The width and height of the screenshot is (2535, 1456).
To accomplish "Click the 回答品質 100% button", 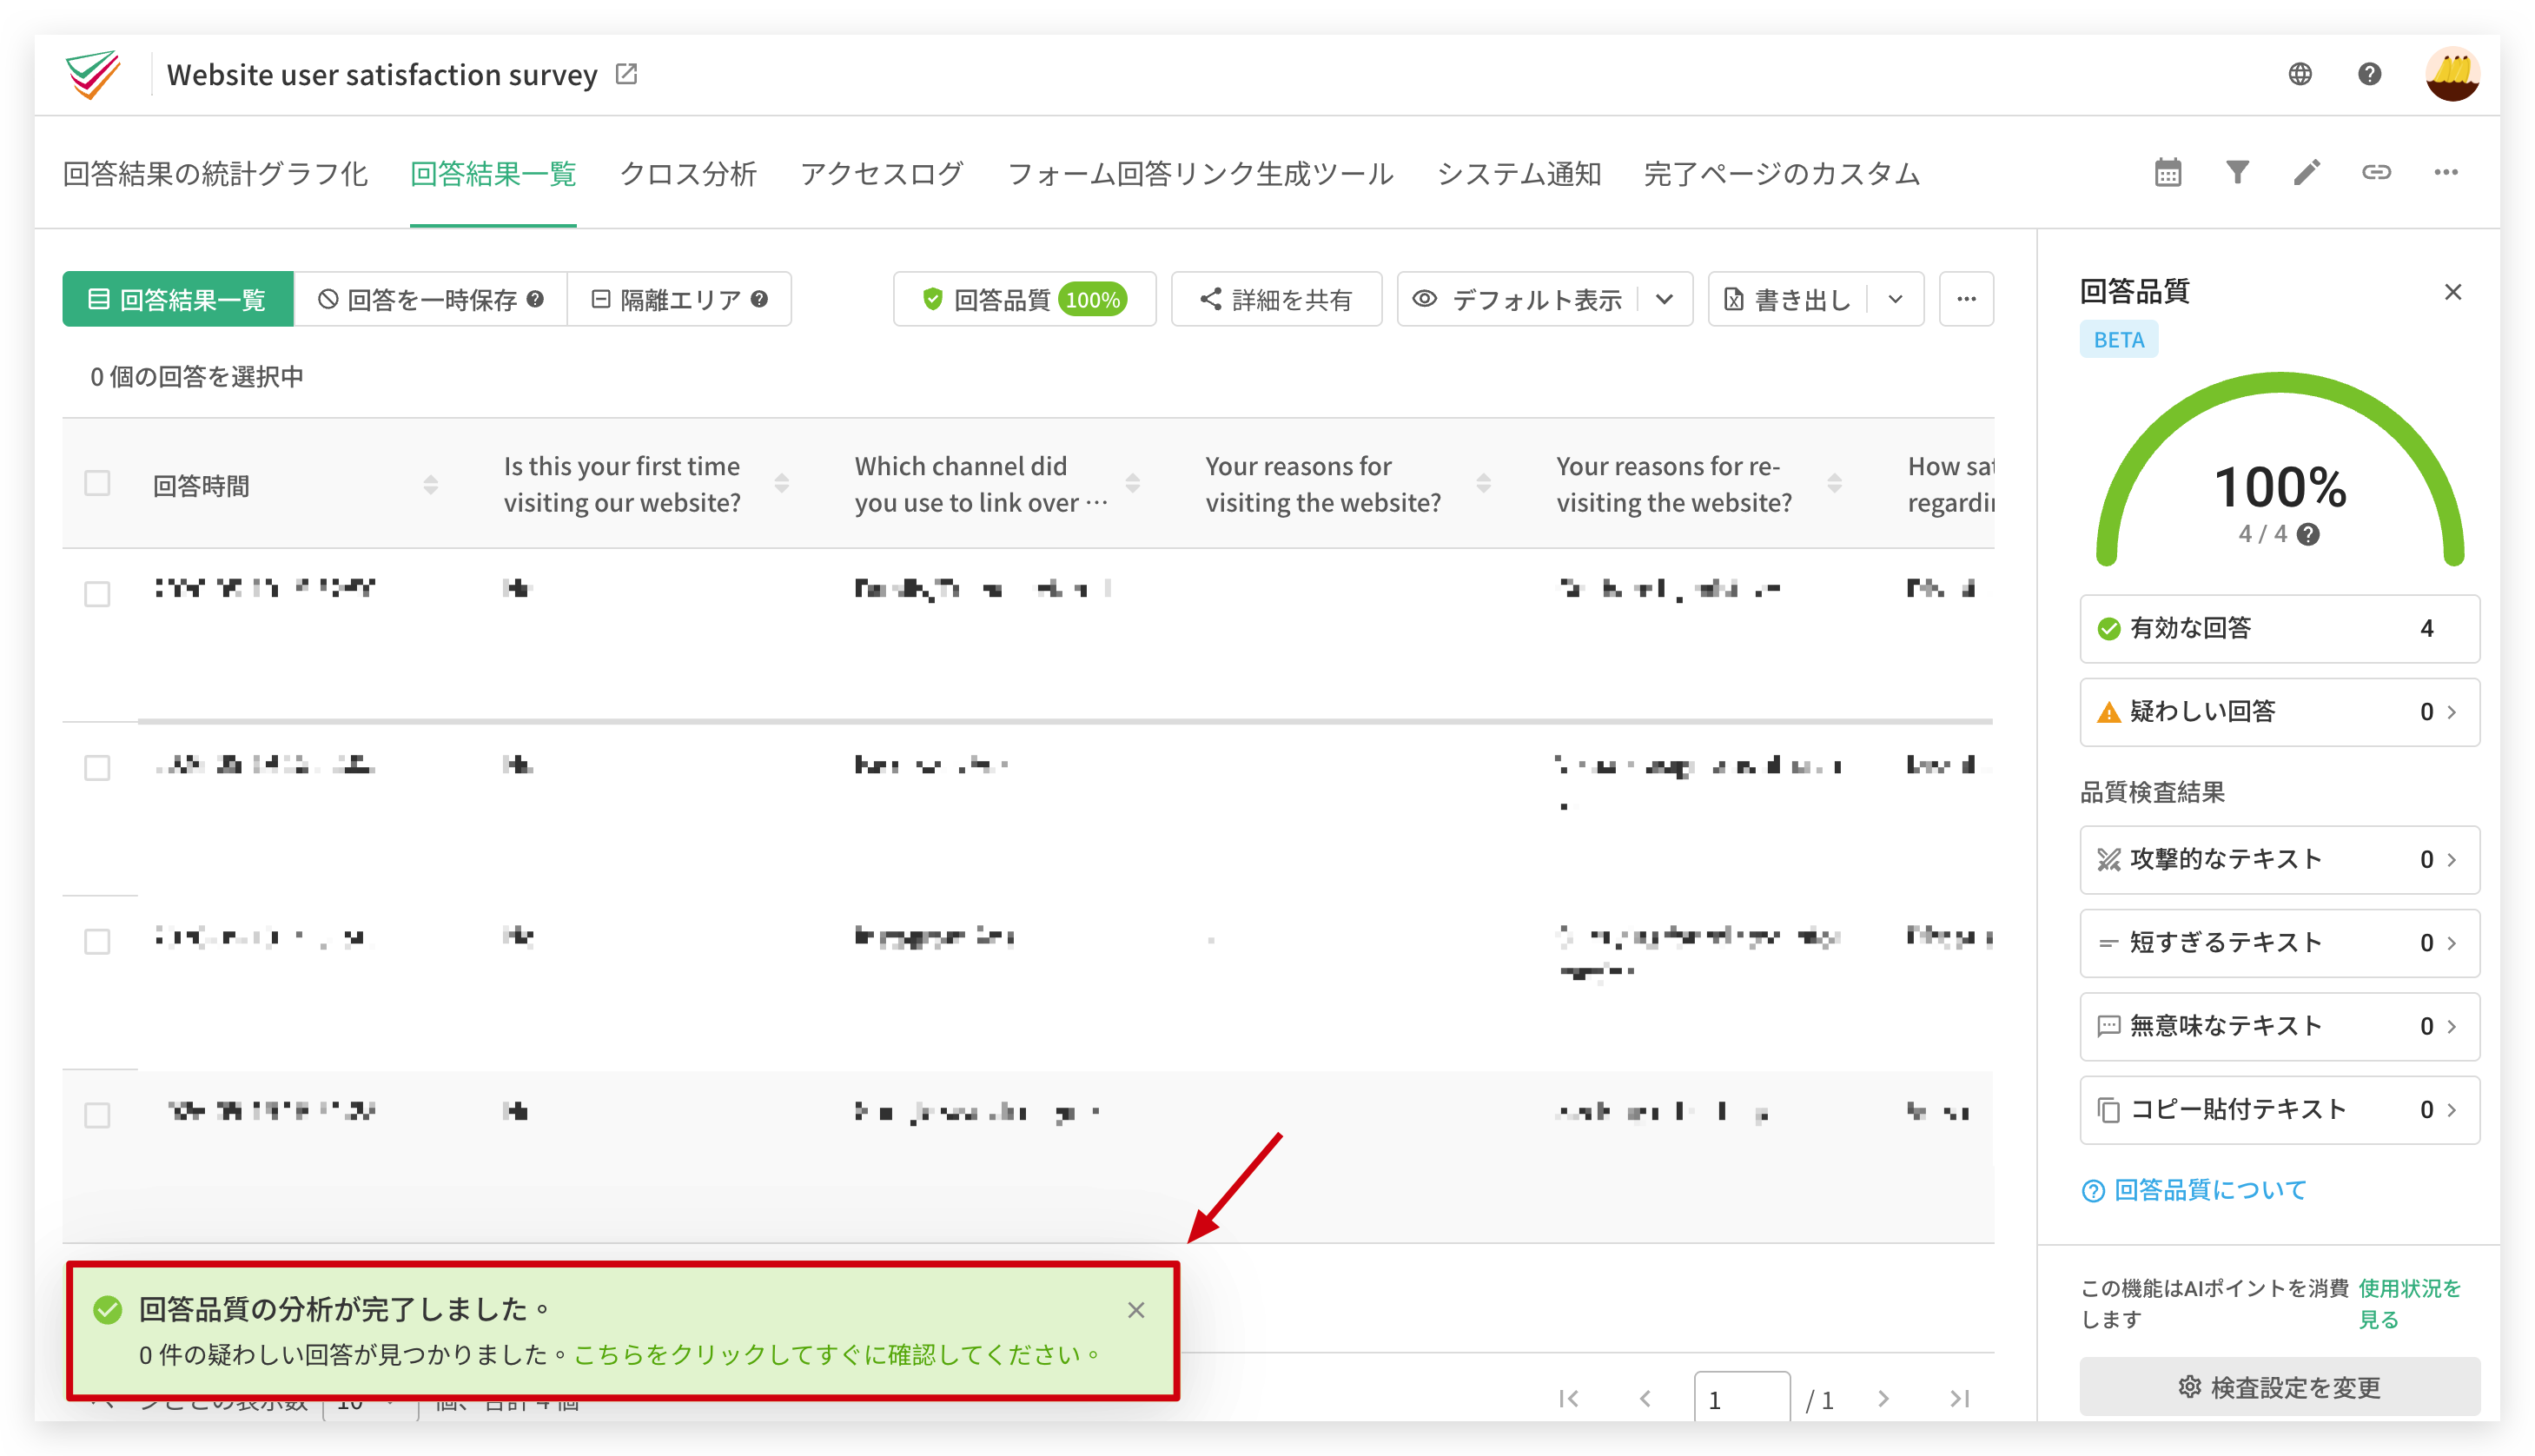I will point(1025,299).
